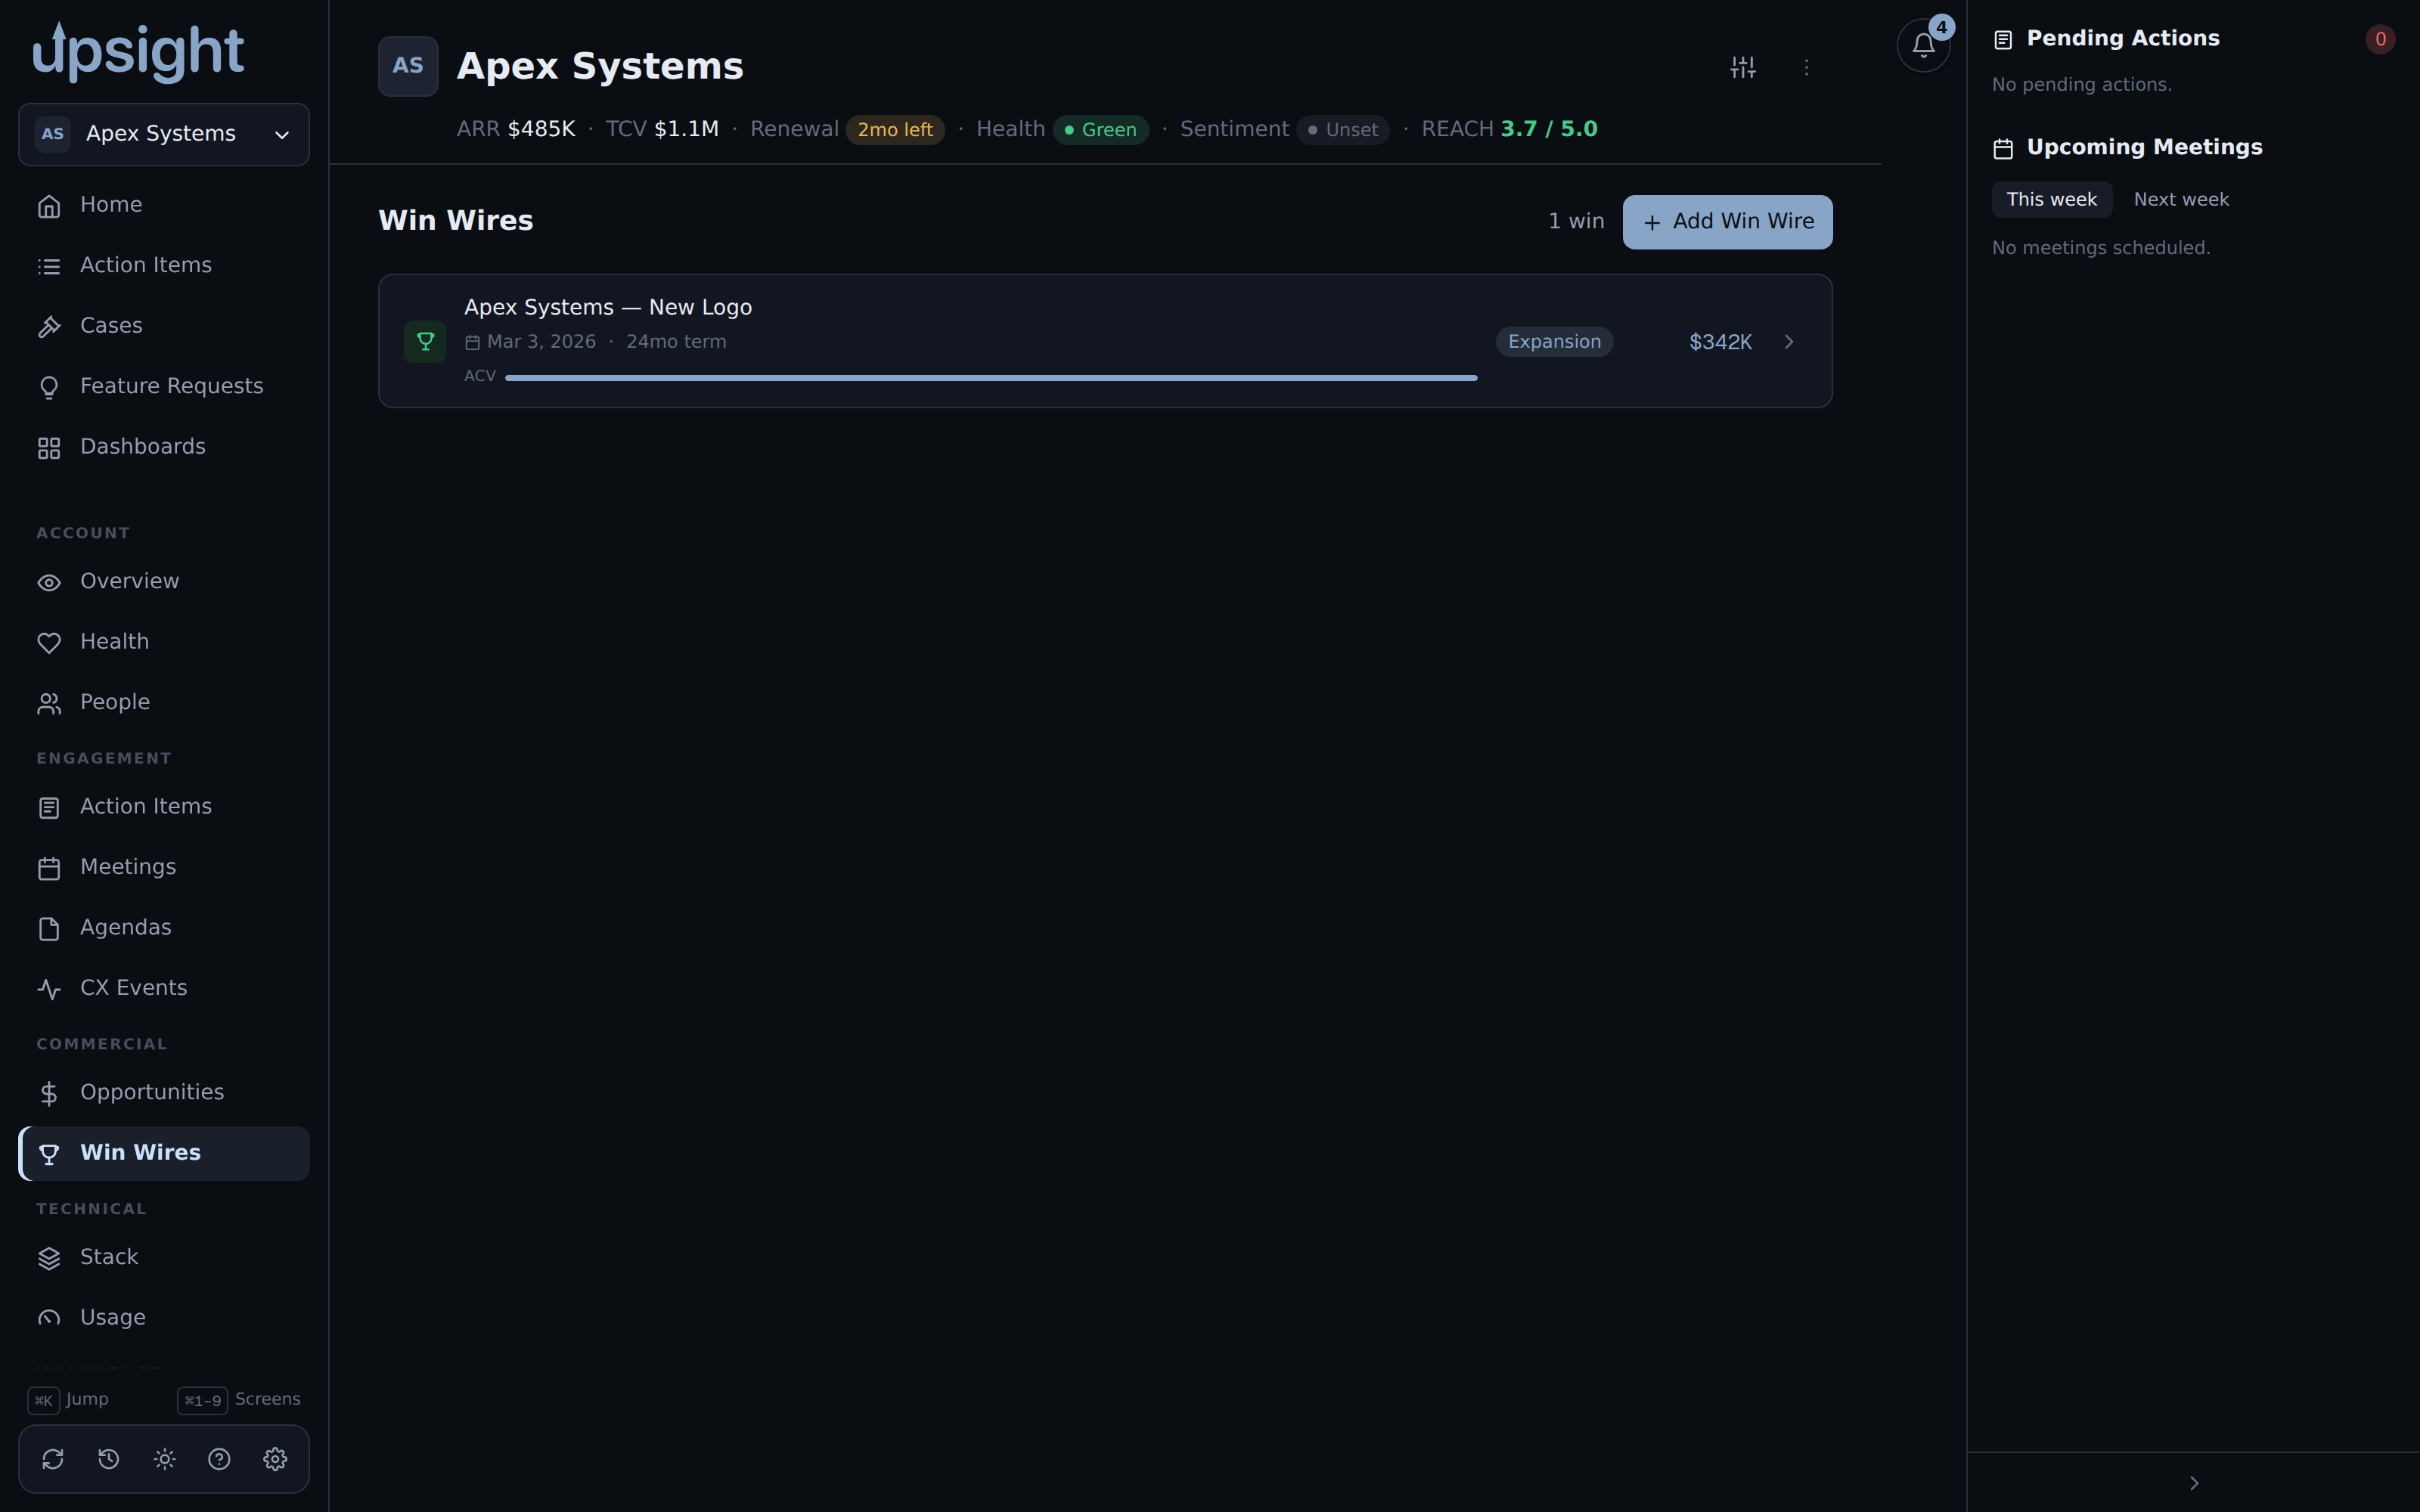Screen dimensions: 2420x1512
Task: Open Cases in sidebar
Action: 164,326
